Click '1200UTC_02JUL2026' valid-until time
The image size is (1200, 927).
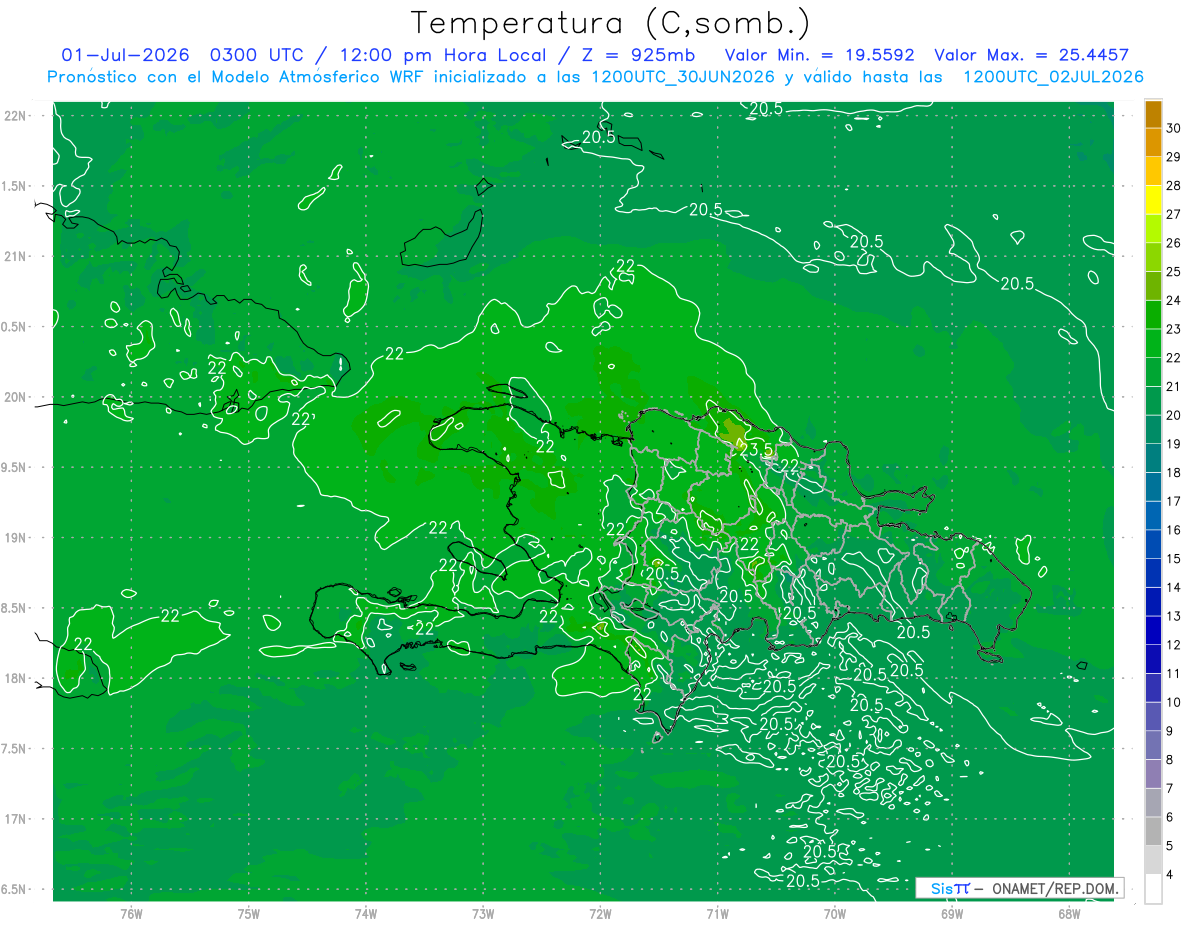click(1053, 77)
